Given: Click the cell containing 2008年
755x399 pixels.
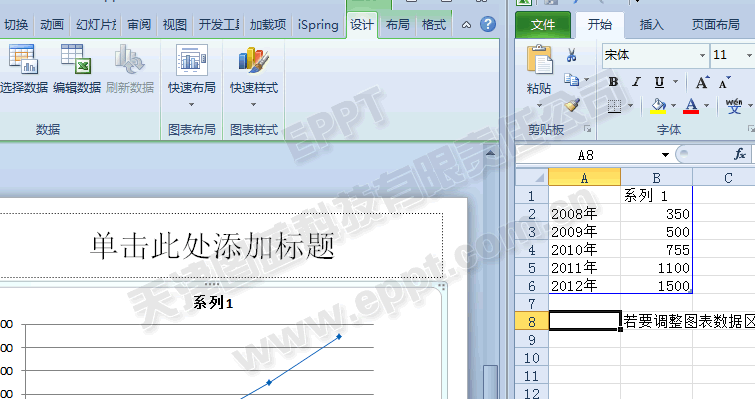Looking at the screenshot, I should [584, 214].
